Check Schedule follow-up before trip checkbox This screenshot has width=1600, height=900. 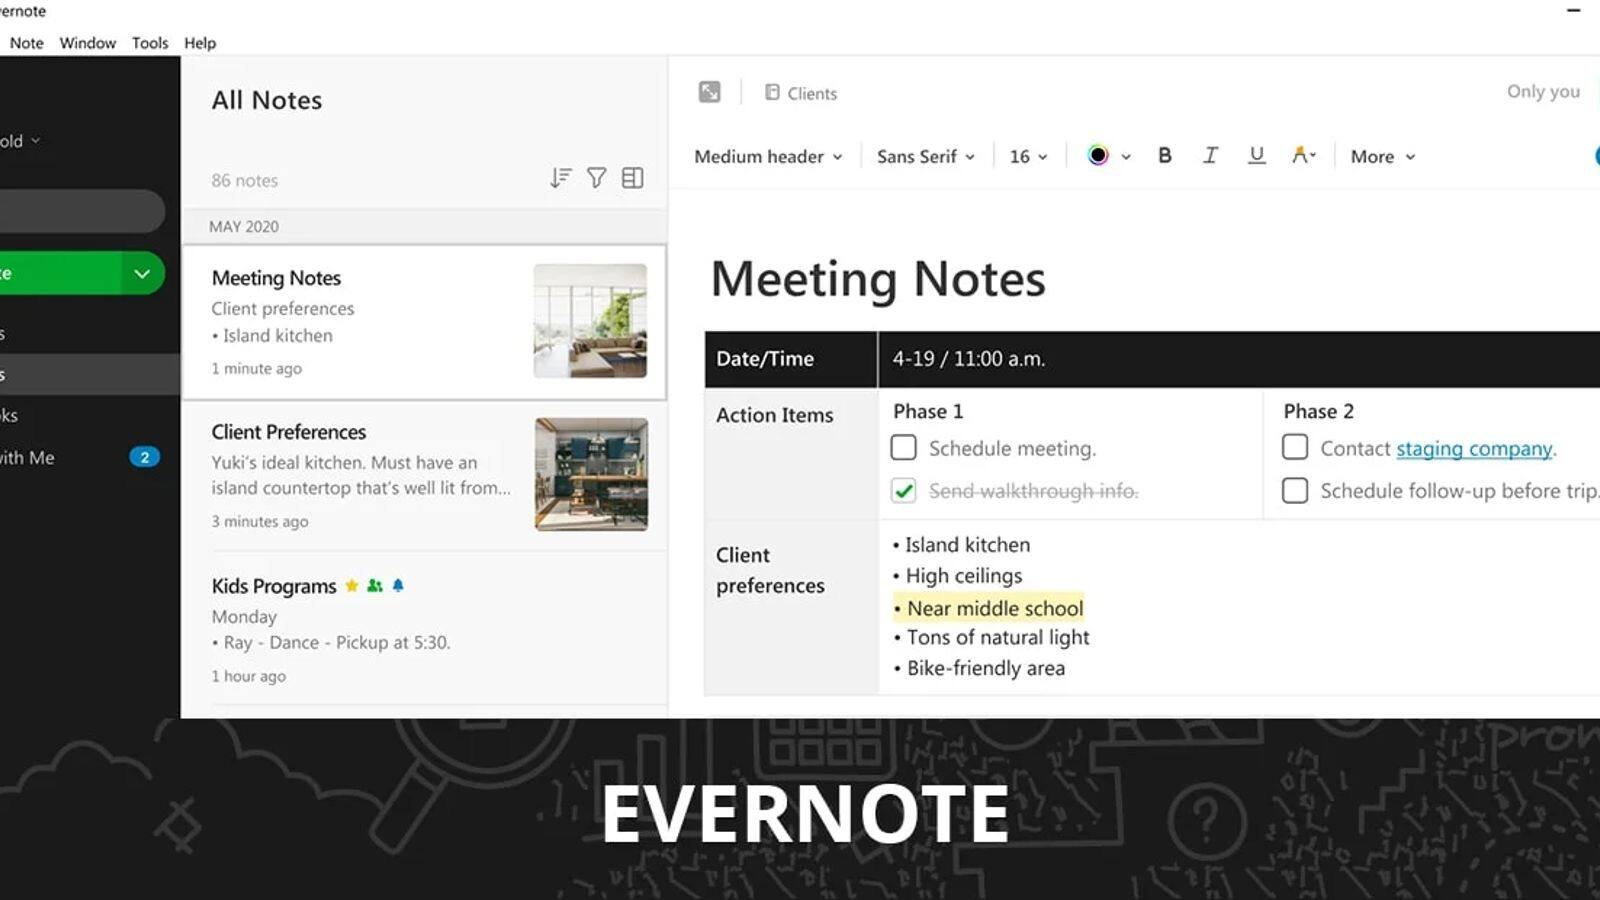coord(1295,490)
